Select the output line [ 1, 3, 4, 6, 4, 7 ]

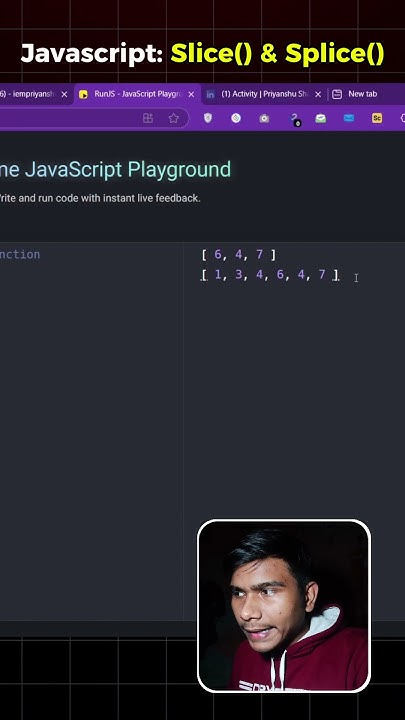[x=270, y=275]
